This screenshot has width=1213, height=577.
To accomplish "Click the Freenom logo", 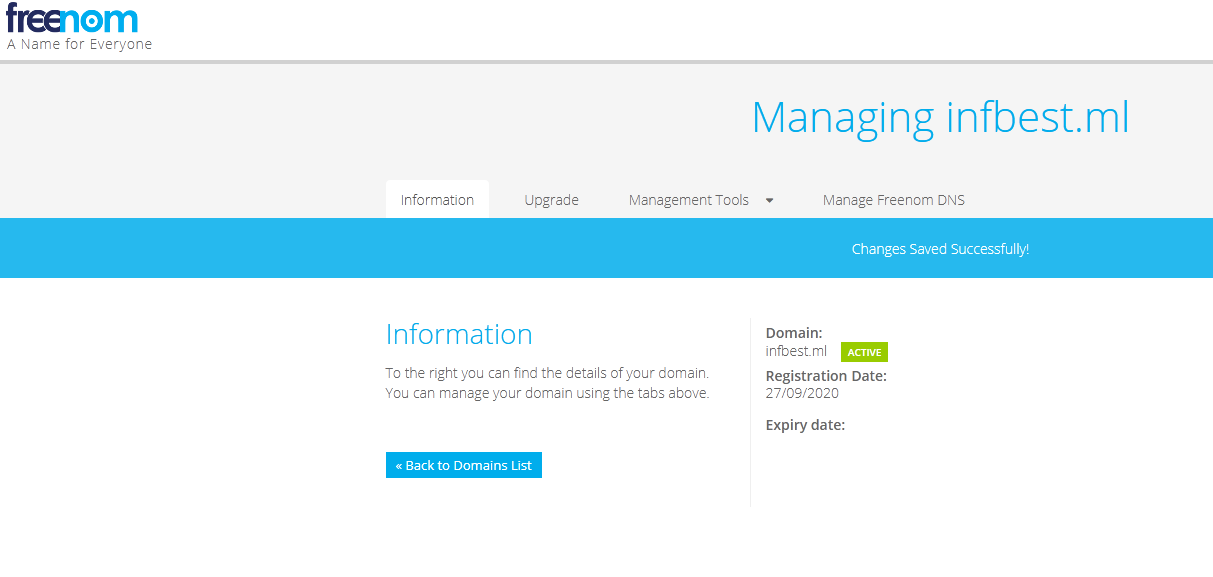I will (72, 18).
